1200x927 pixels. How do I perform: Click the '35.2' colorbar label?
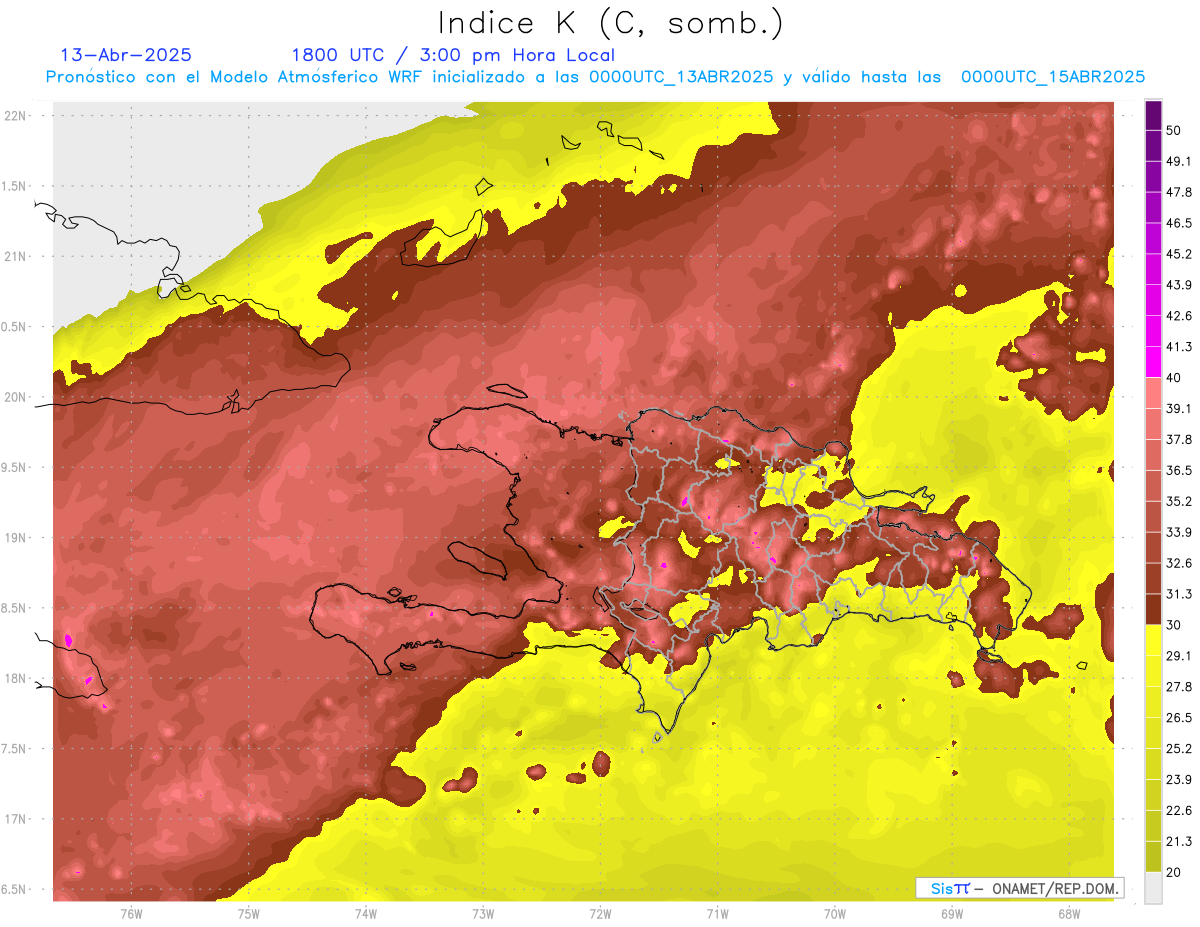[1179, 501]
